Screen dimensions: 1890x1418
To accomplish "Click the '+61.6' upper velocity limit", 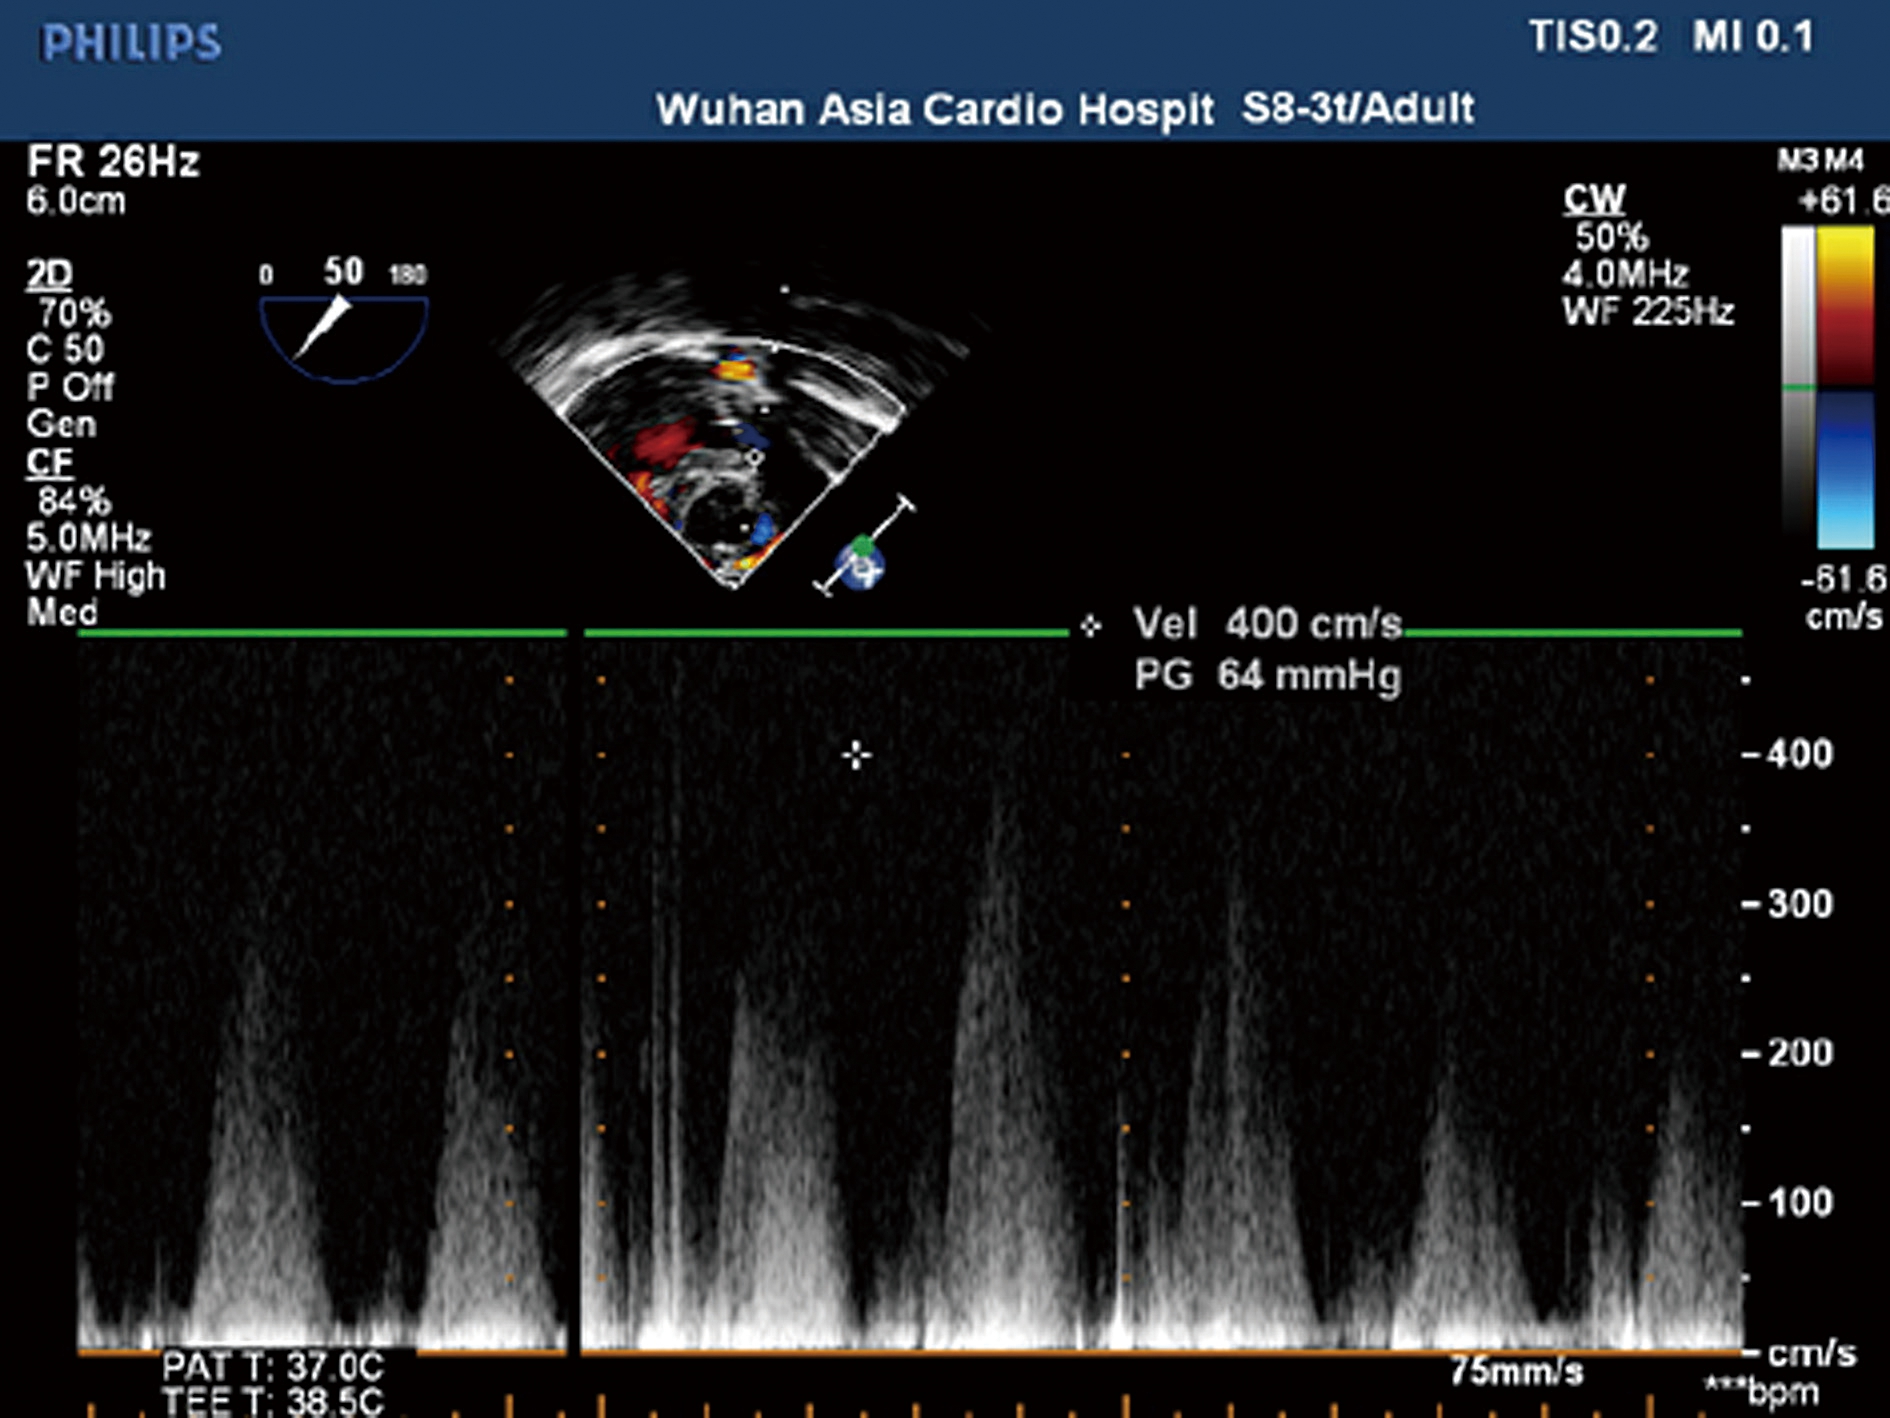I will (x=1843, y=202).
